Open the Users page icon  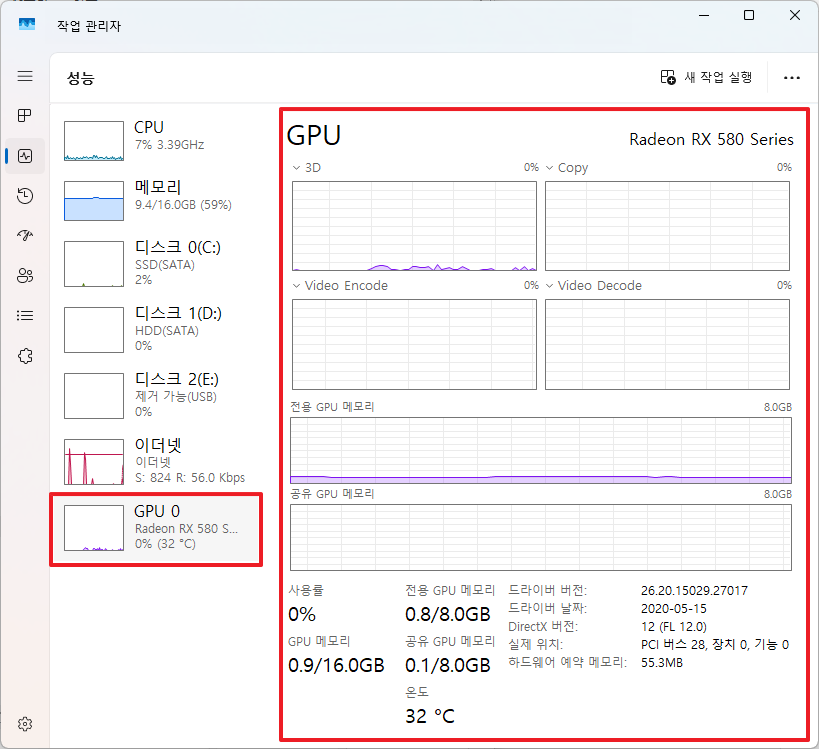pos(25,275)
